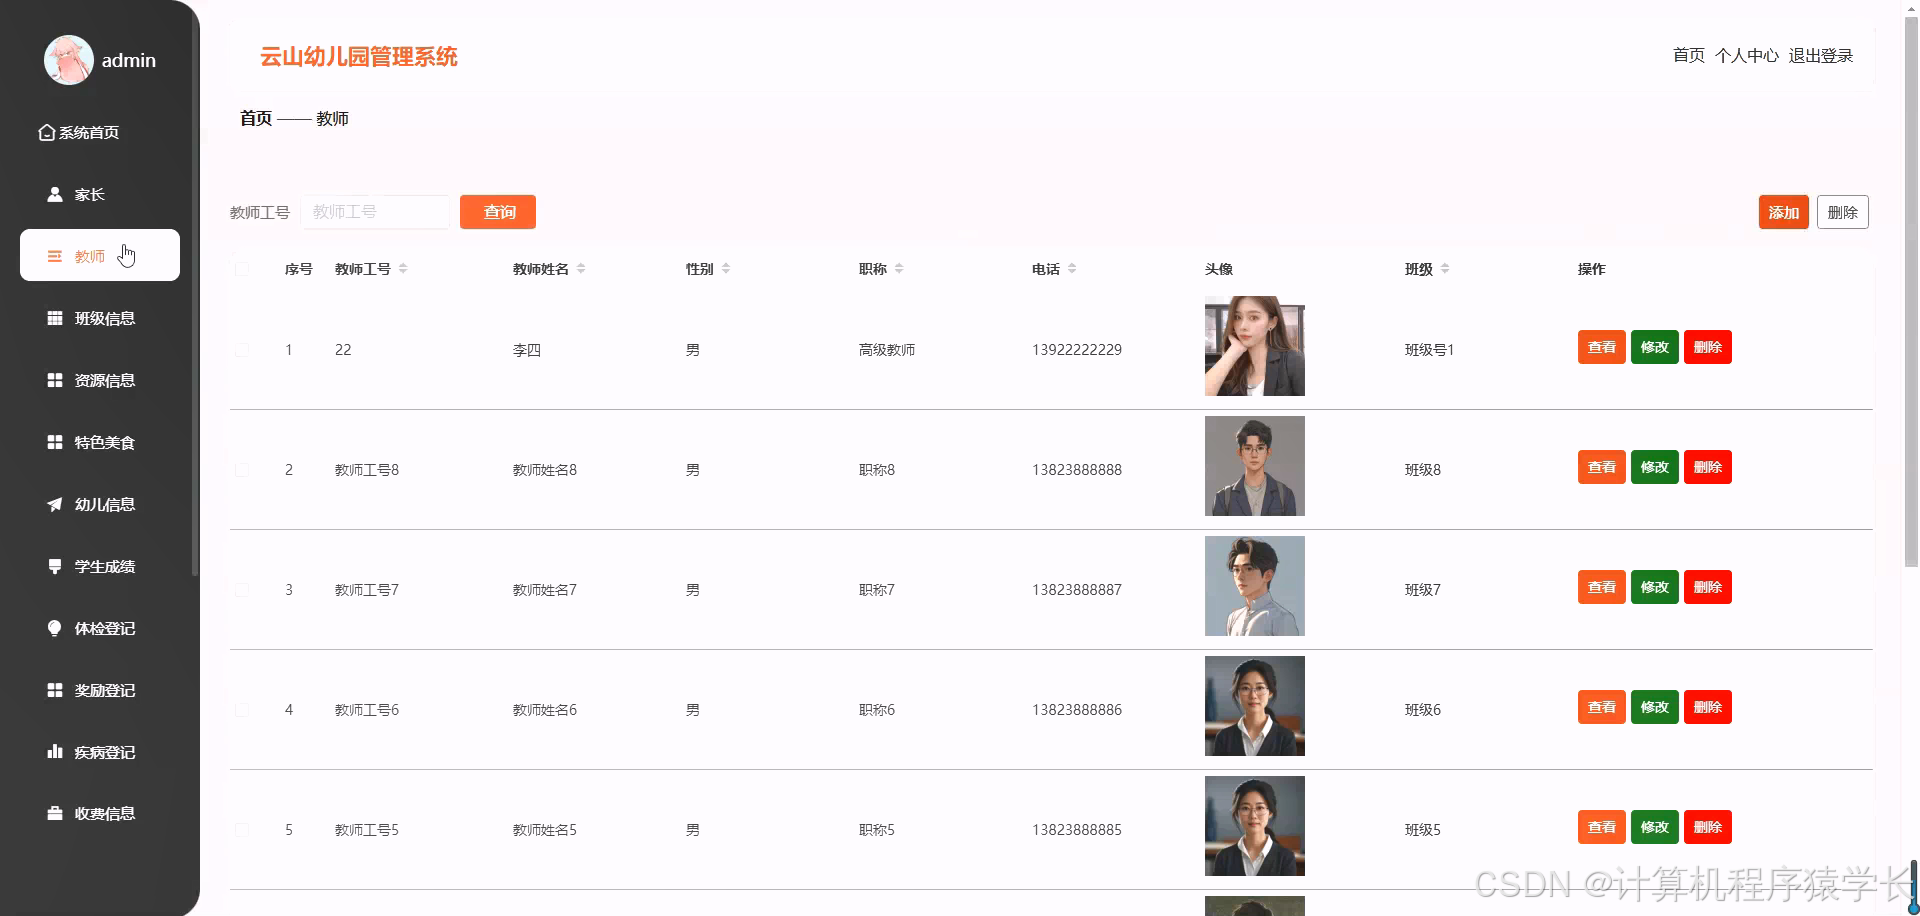Click the avatar thumbnail in 教师姓名8 row
The image size is (1920, 916).
click(1255, 466)
